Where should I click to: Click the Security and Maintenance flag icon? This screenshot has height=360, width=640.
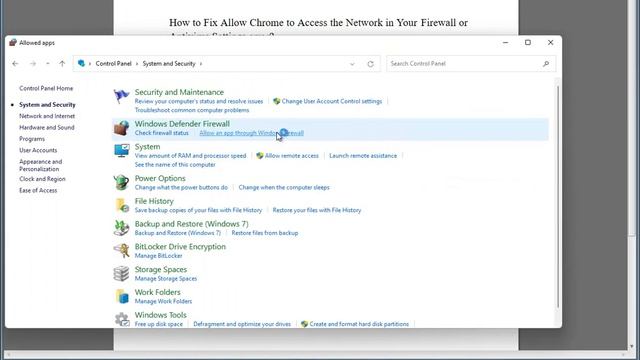pos(121,97)
